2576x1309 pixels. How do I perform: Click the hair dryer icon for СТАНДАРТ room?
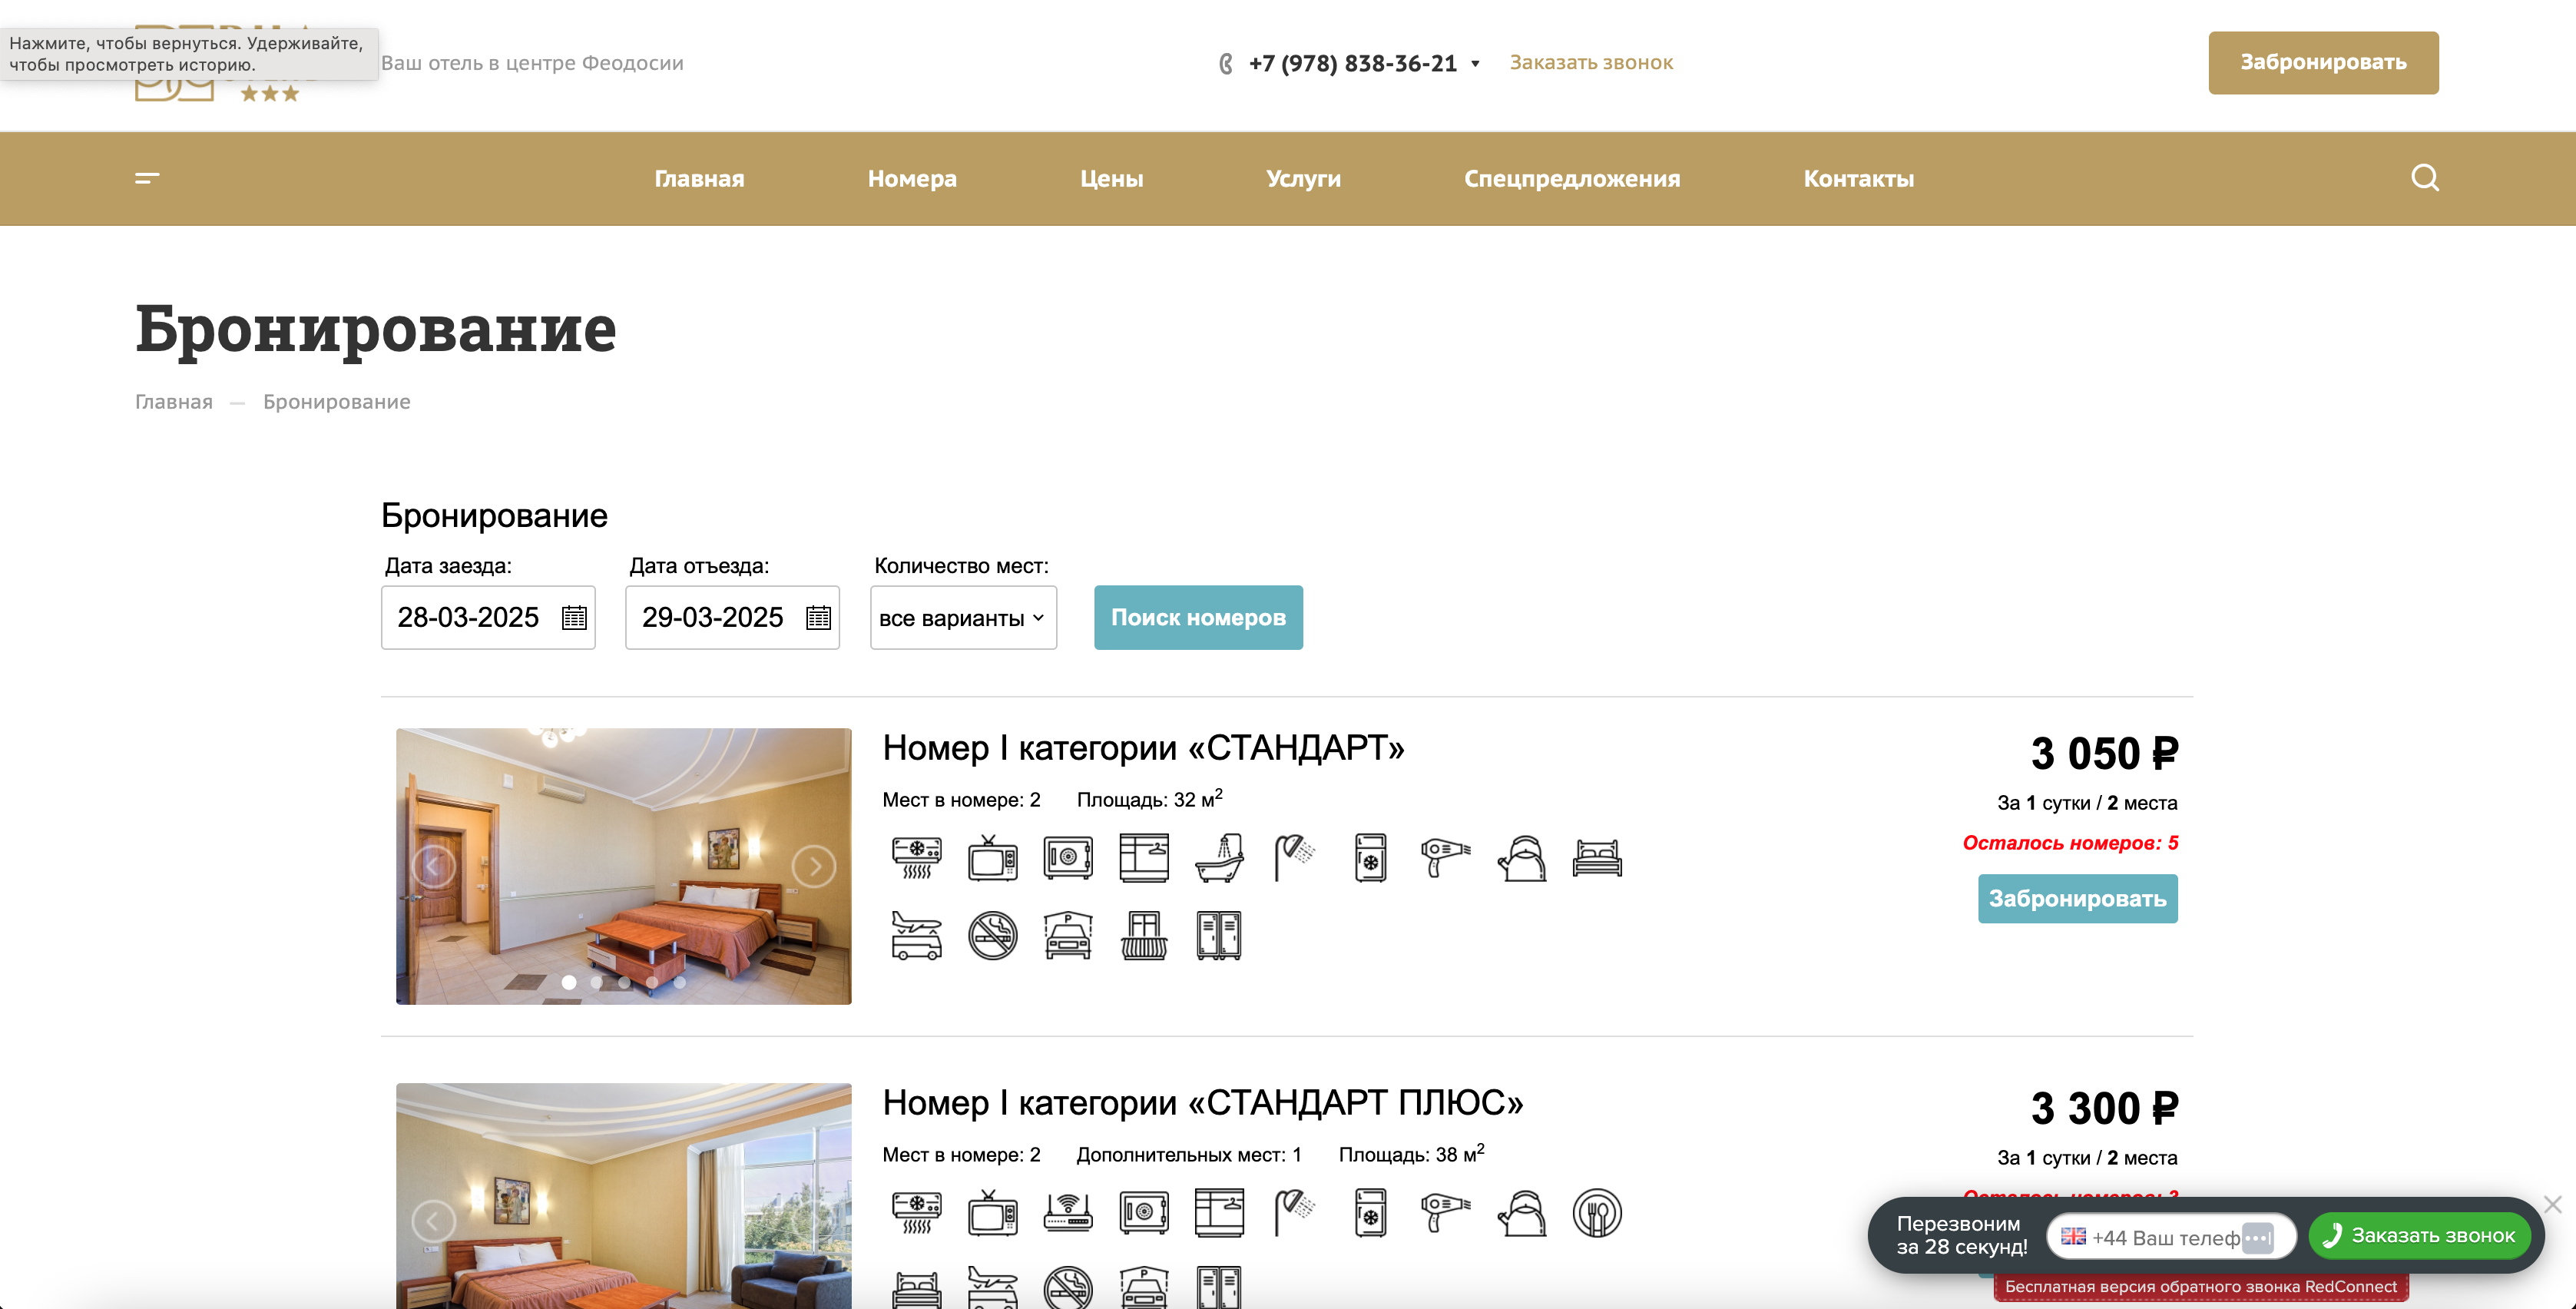pyautogui.click(x=1446, y=858)
